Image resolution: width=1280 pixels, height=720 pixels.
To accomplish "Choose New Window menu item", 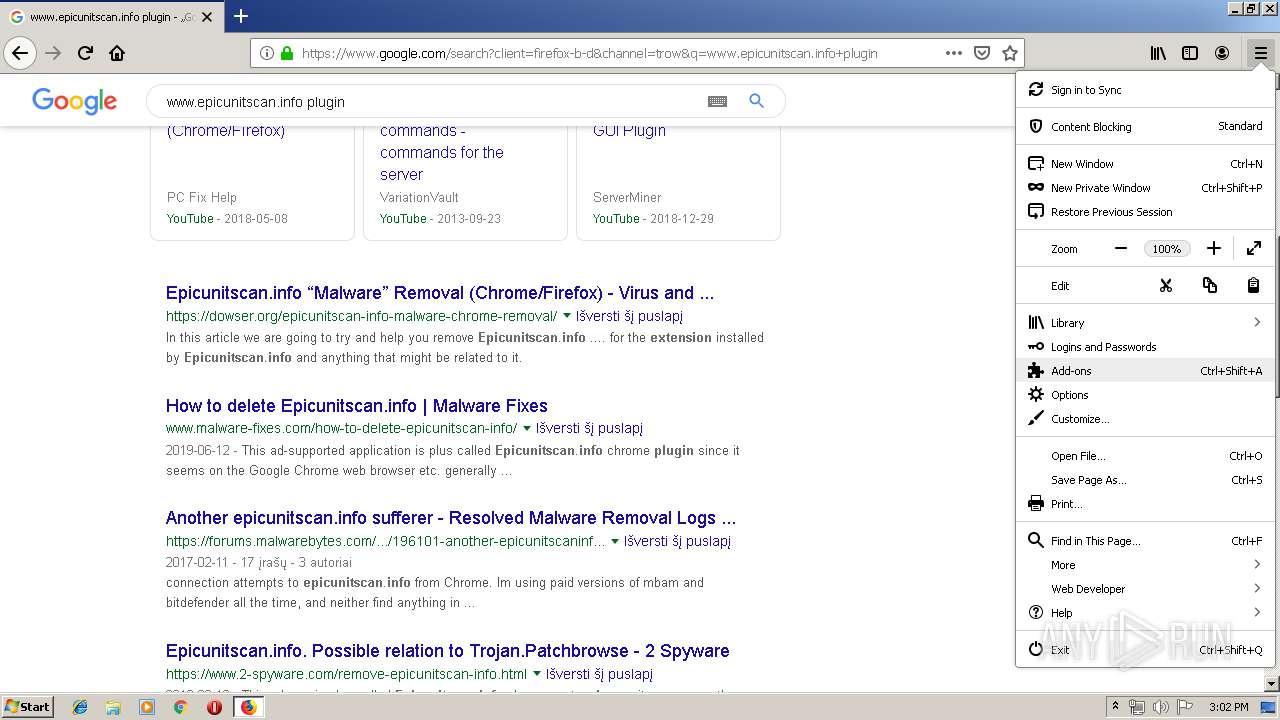I will click(x=1145, y=164).
